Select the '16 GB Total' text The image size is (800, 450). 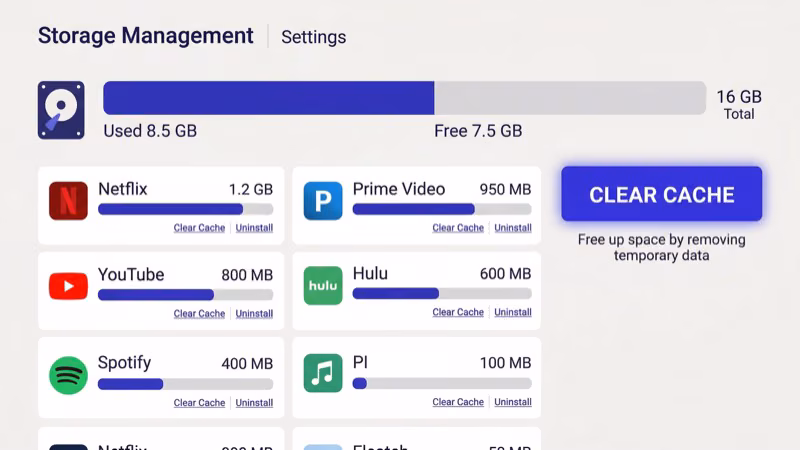tap(739, 105)
